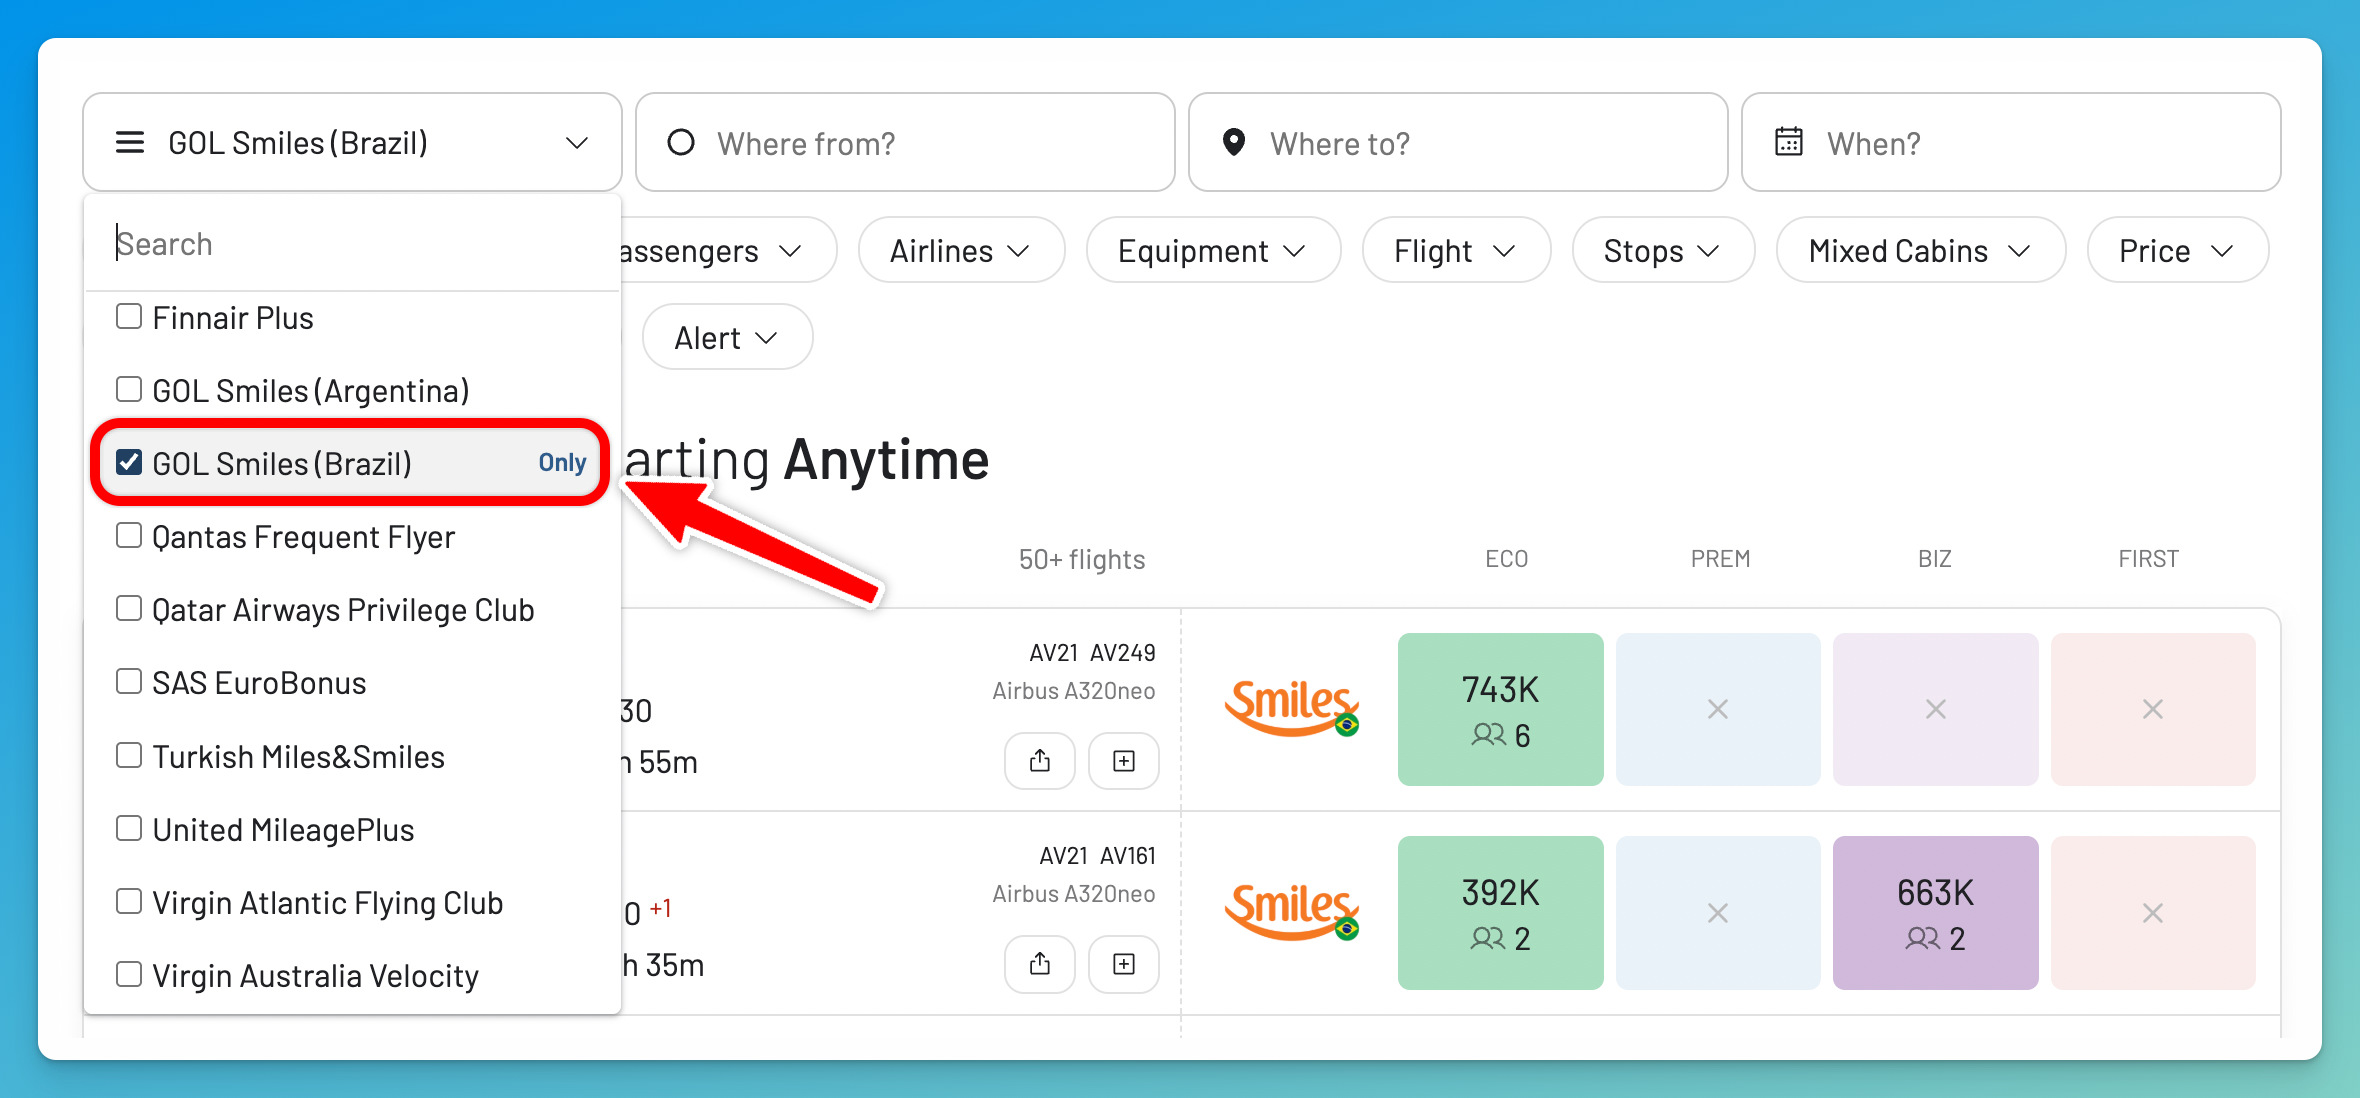The width and height of the screenshot is (2360, 1098).
Task: Check the Qantas Frequent Flyer checkbox
Action: (x=129, y=536)
